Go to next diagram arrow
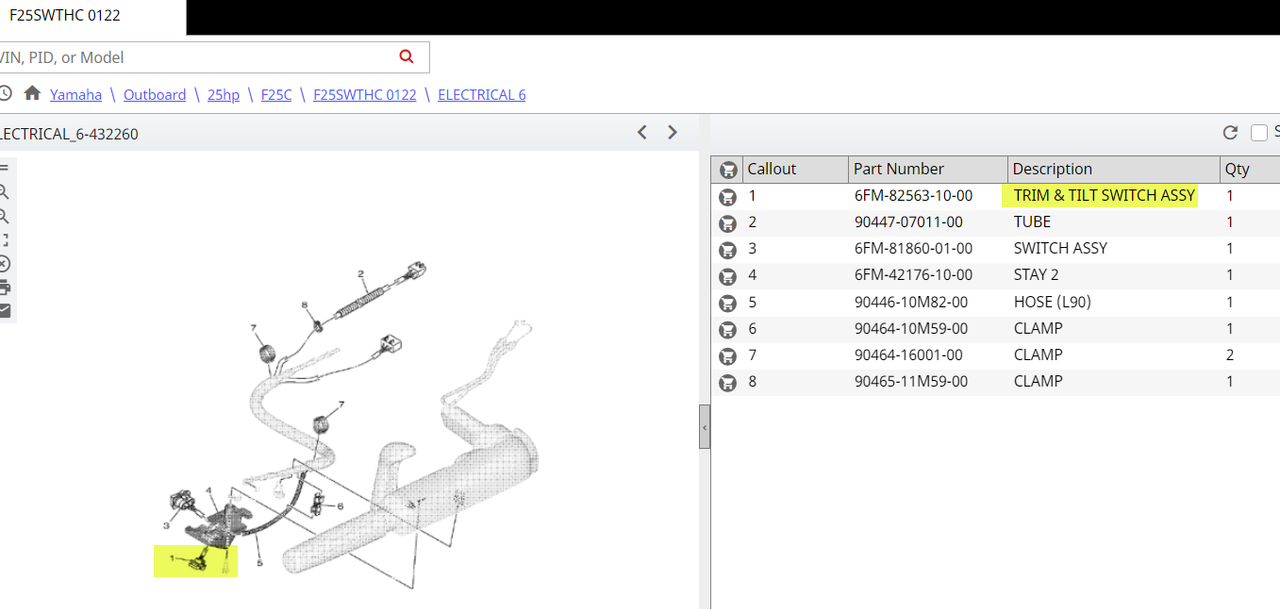Viewport: 1280px width, 609px height. pos(672,132)
